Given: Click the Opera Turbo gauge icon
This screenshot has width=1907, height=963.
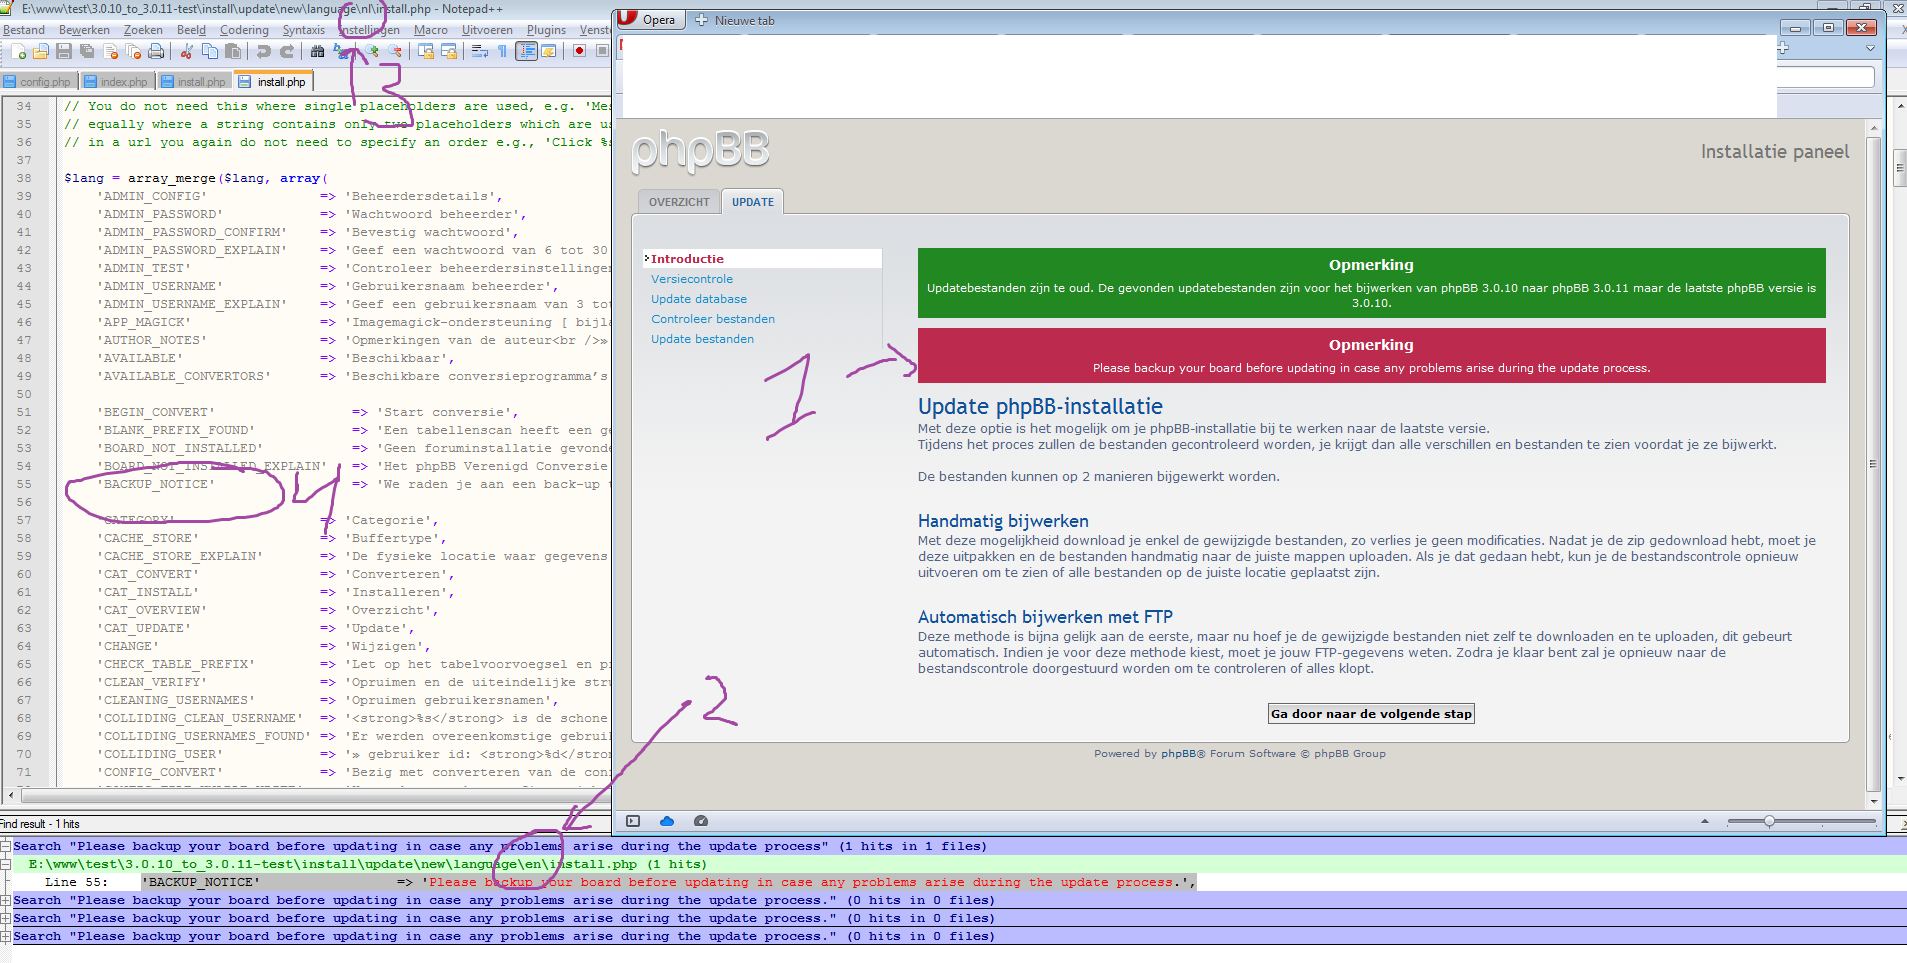Looking at the screenshot, I should pyautogui.click(x=701, y=821).
